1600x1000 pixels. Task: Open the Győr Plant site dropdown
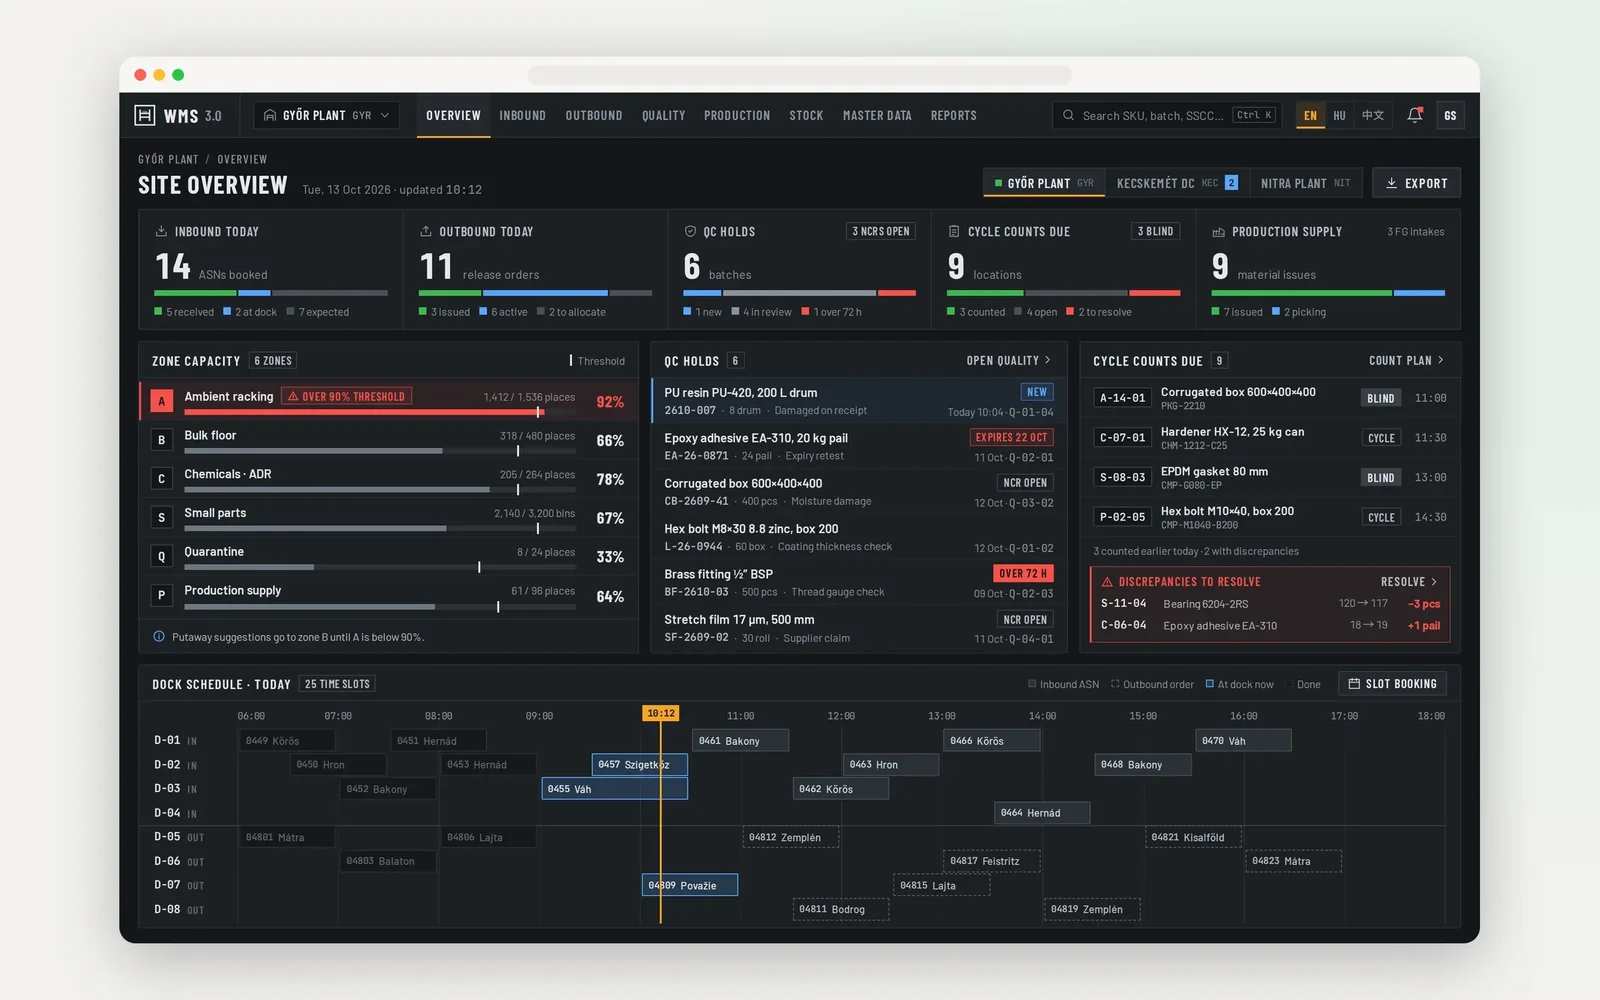[326, 115]
